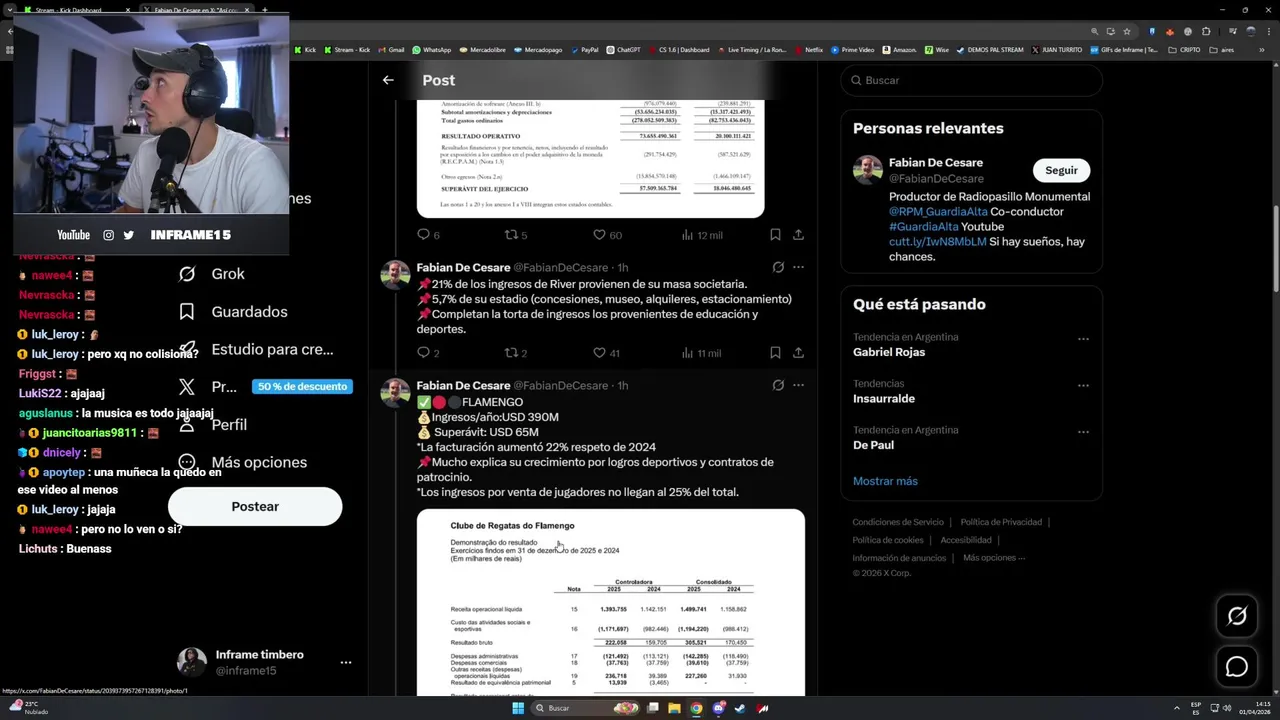Viewport: 1280px width, 720px height.
Task: Open Premium with 50 % de descuento
Action: point(264,387)
